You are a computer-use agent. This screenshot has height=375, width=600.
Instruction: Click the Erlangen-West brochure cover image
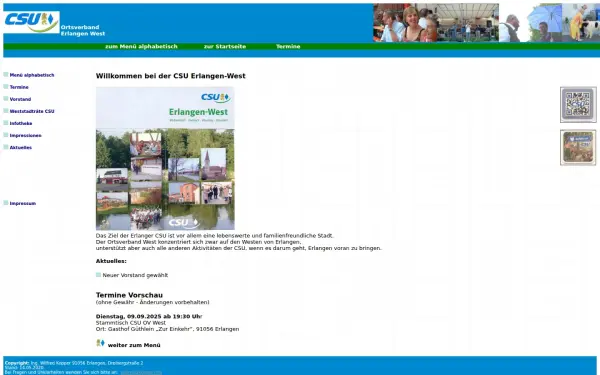pyautogui.click(x=165, y=158)
